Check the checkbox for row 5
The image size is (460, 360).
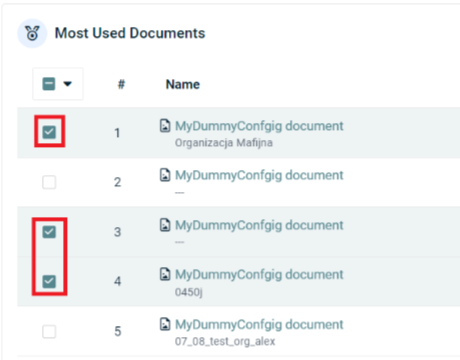point(49,331)
